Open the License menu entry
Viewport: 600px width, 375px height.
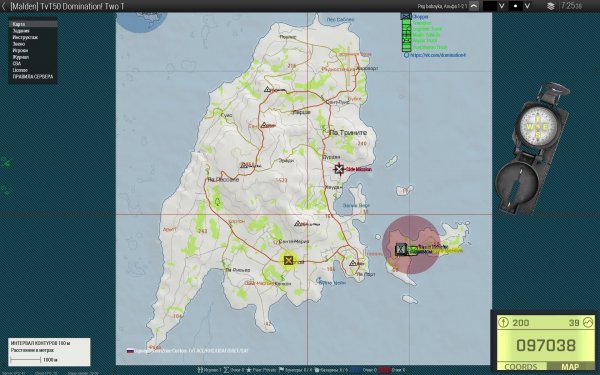pyautogui.click(x=33, y=70)
